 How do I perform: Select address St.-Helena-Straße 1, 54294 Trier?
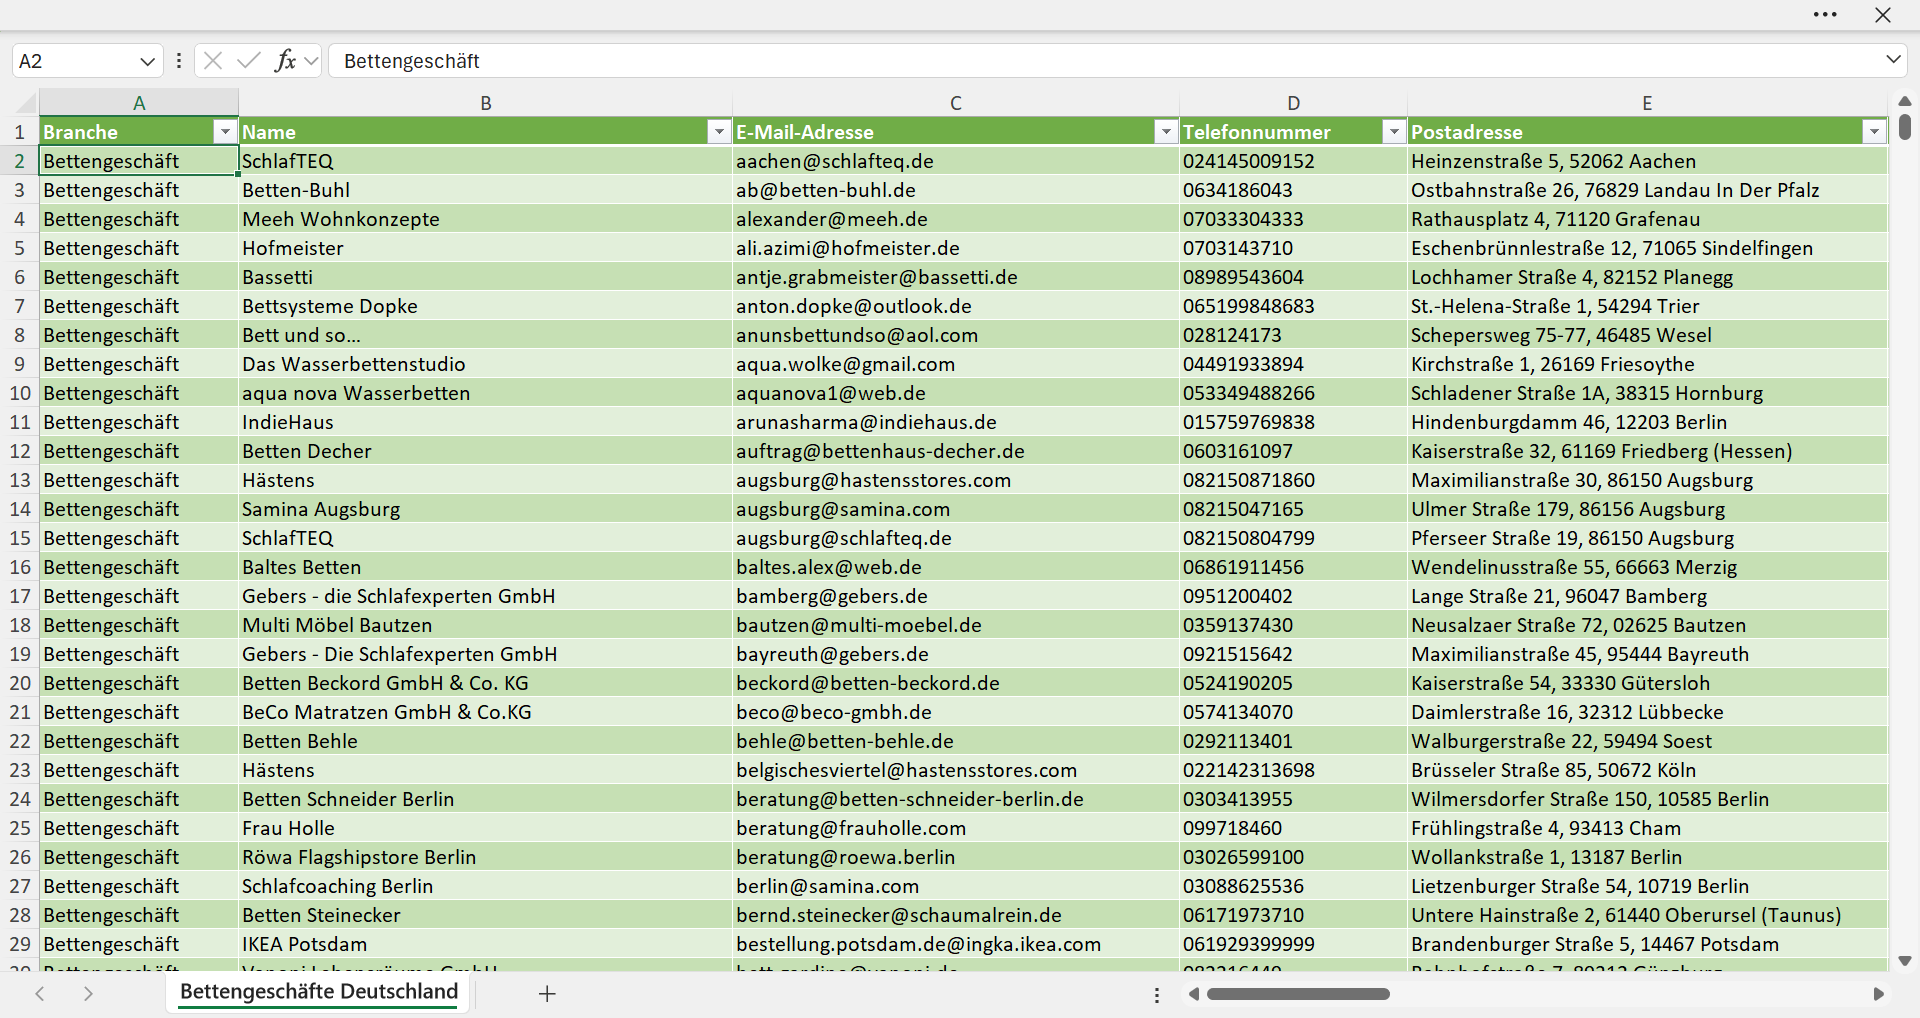tap(1647, 306)
